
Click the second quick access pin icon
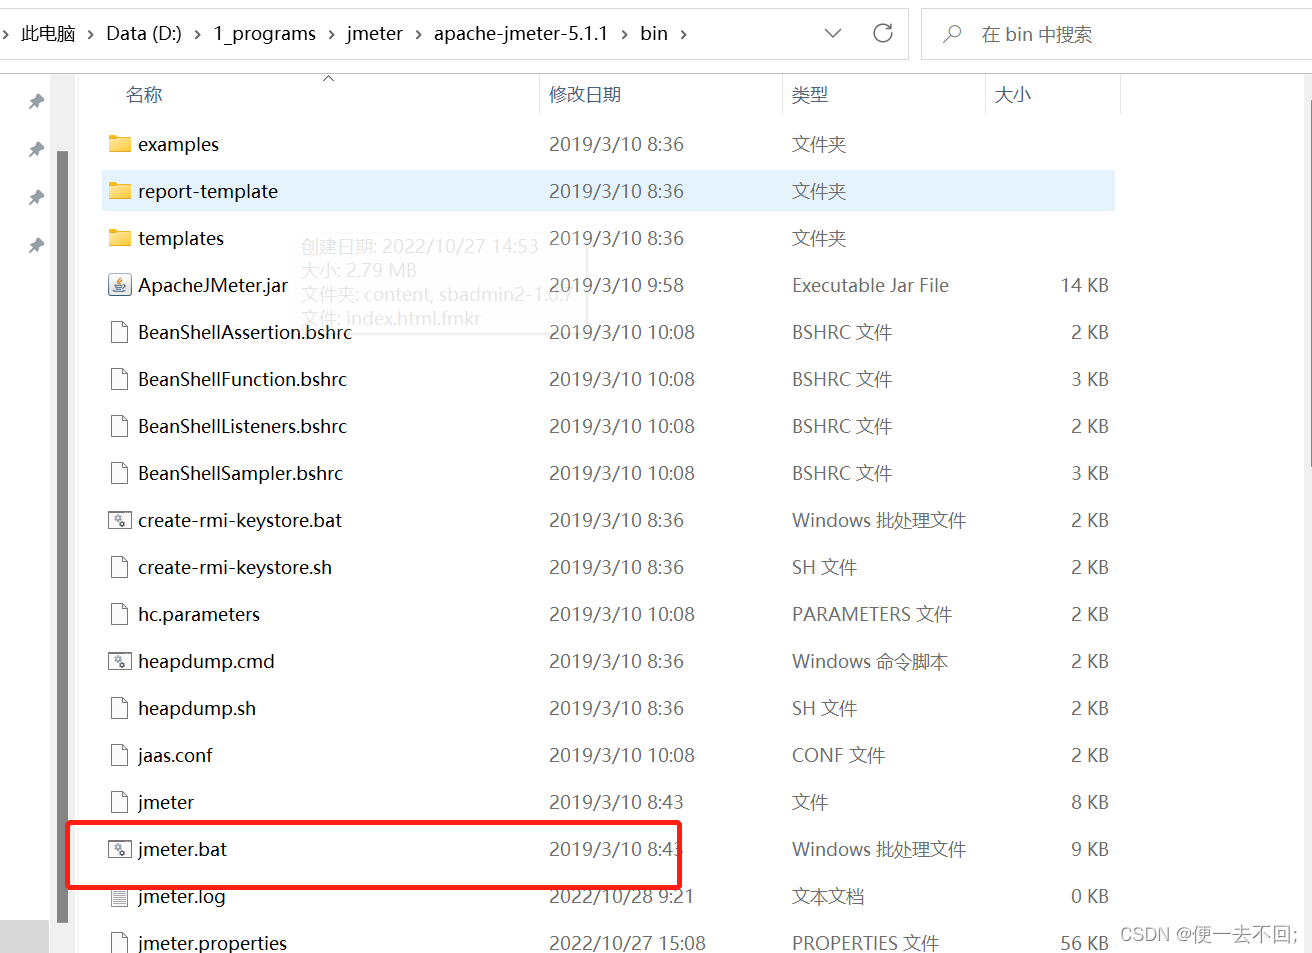tap(36, 150)
